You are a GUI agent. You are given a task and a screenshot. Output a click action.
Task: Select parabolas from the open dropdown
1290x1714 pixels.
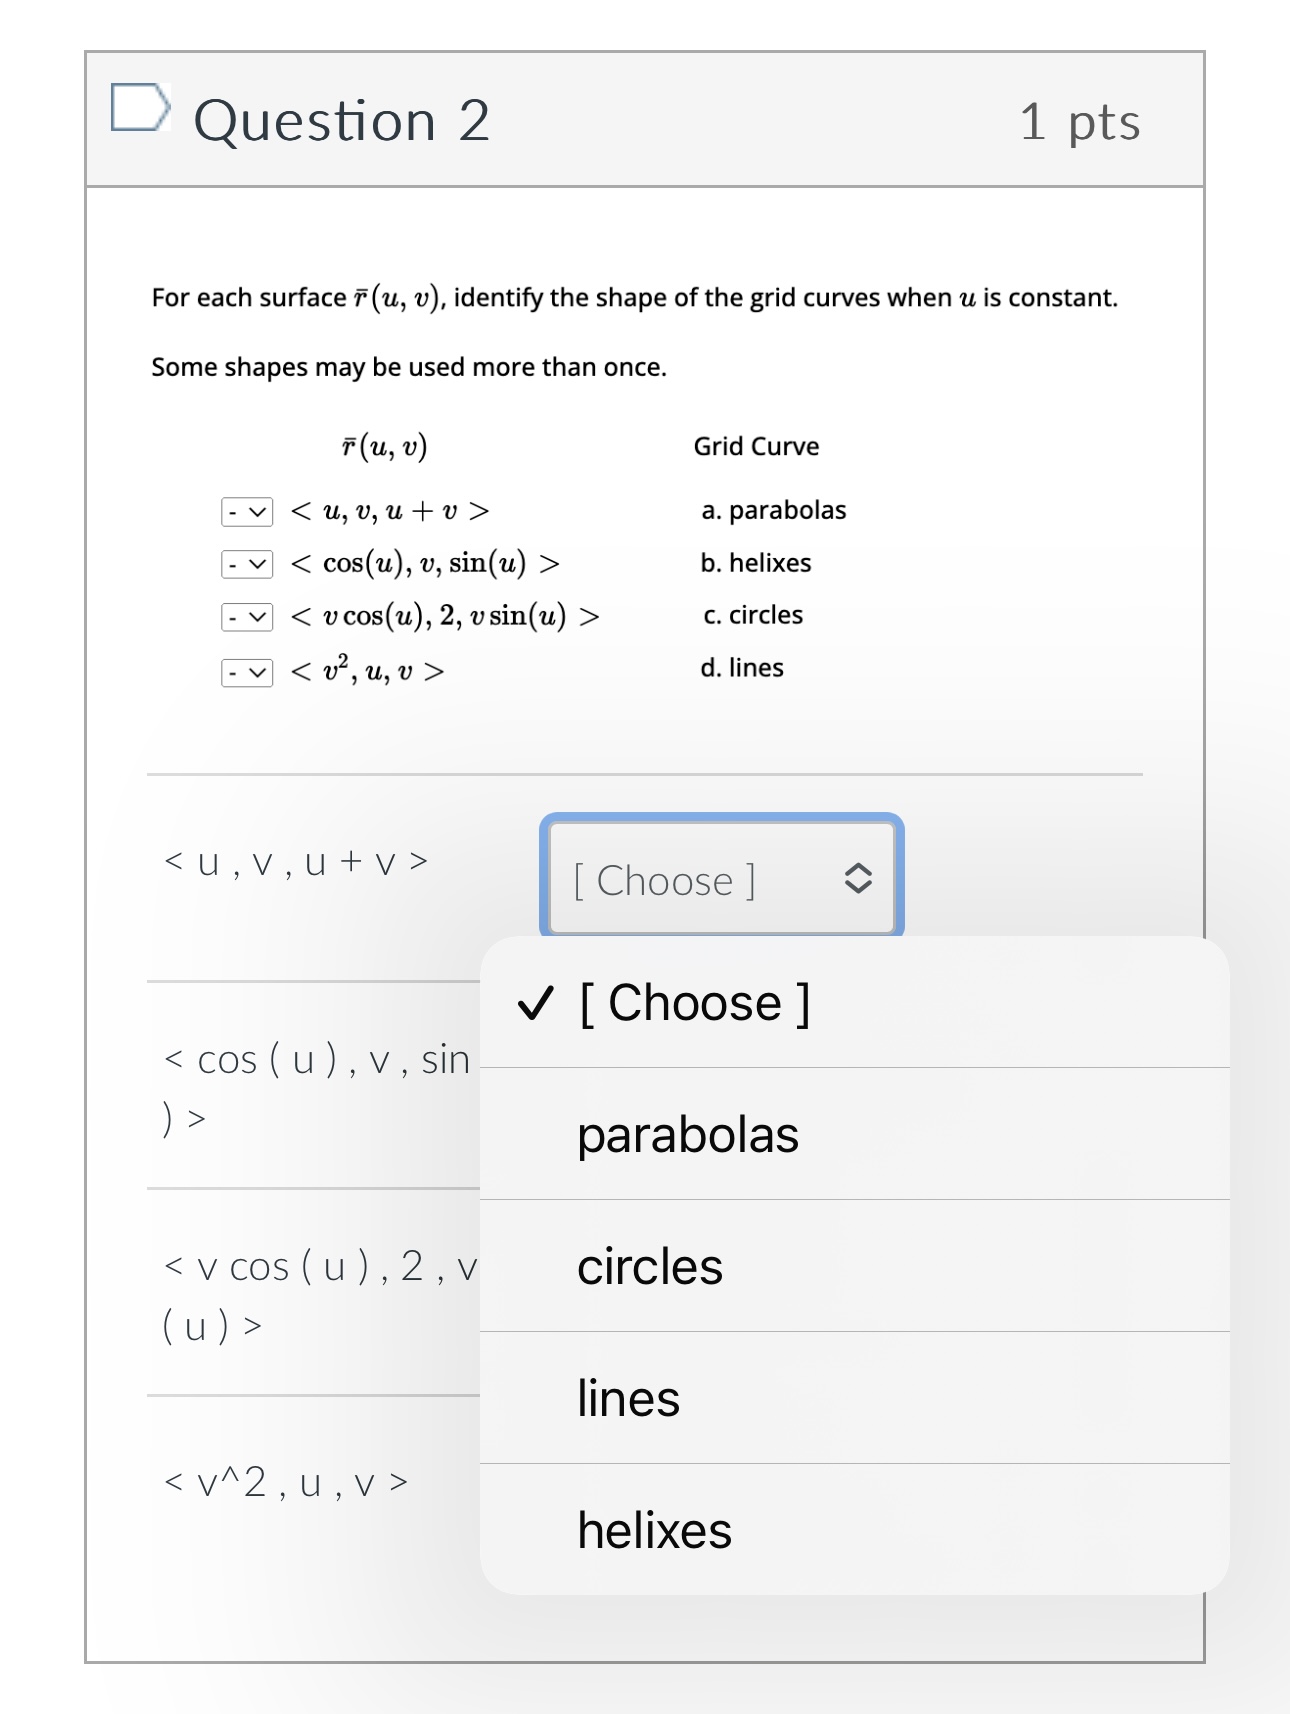tap(686, 1133)
